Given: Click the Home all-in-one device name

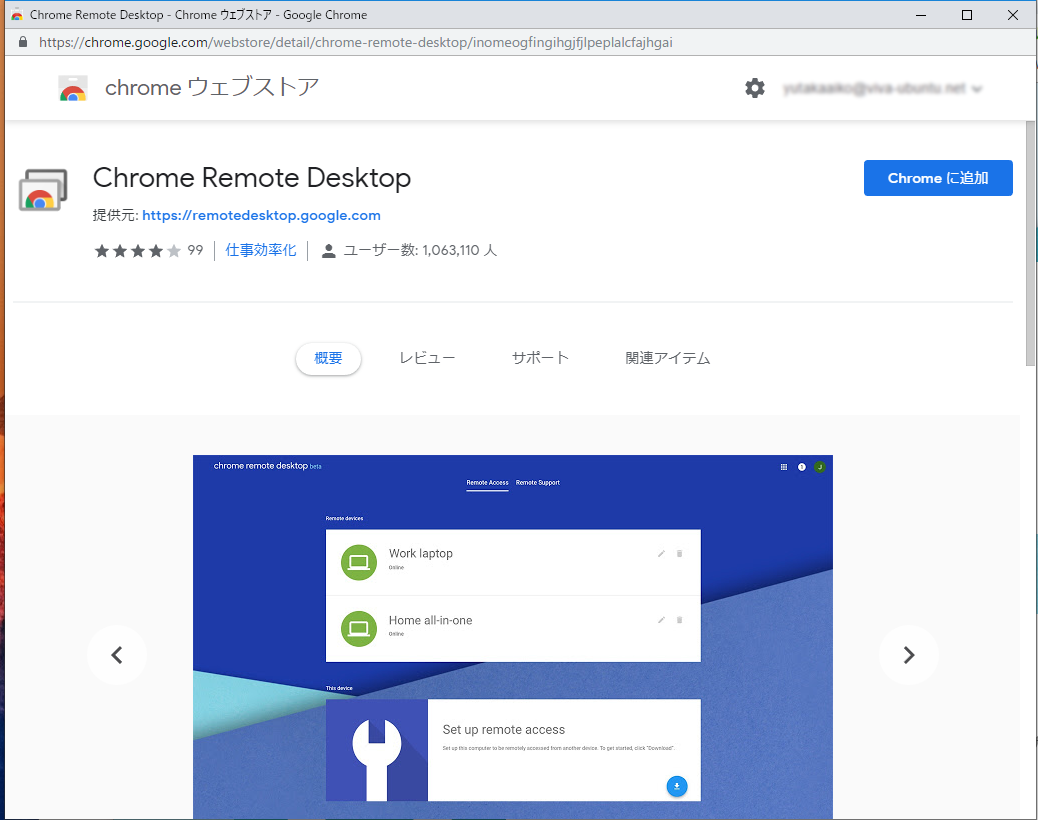Looking at the screenshot, I should [x=430, y=621].
